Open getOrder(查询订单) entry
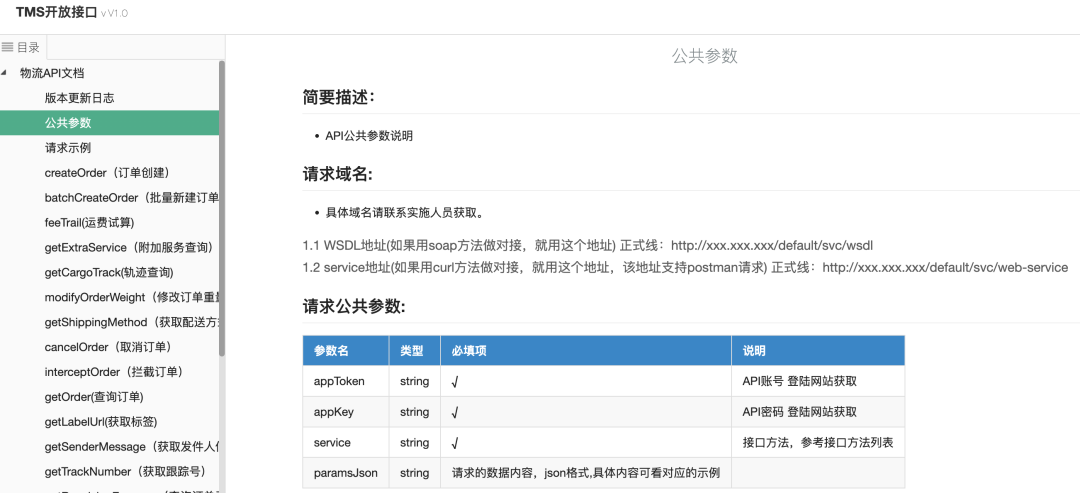The width and height of the screenshot is (1080, 493). [x=94, y=397]
